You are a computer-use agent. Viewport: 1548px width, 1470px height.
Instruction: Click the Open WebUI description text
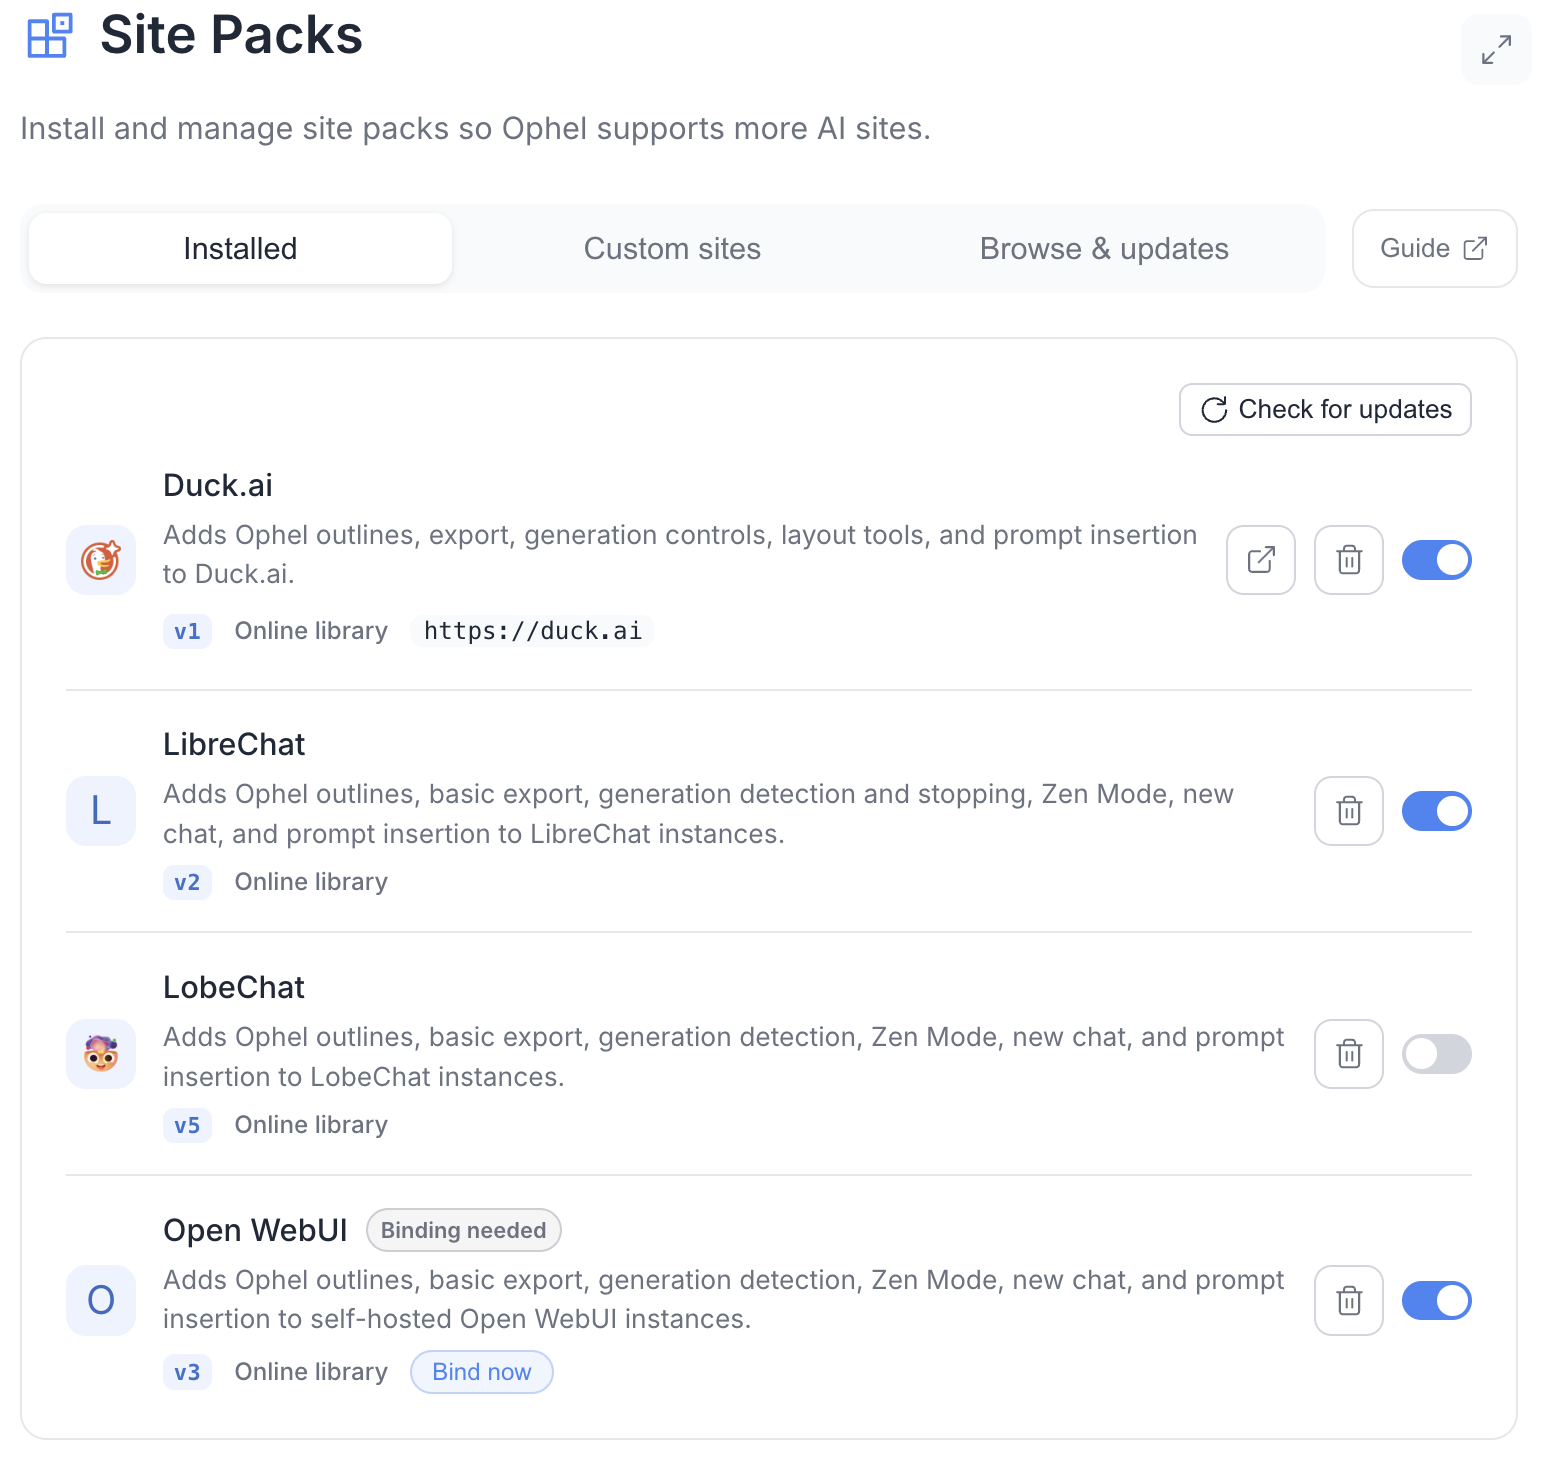(x=723, y=1300)
